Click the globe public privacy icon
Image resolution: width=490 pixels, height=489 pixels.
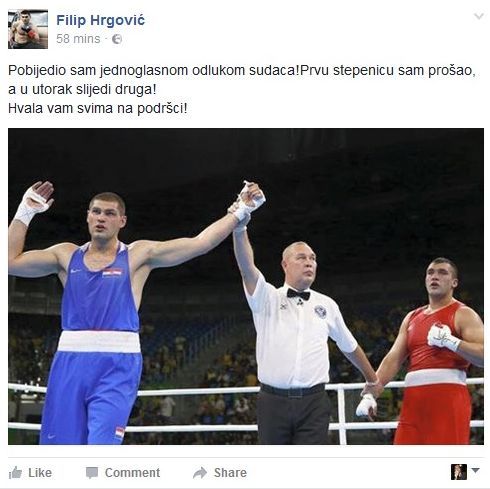click(117, 39)
